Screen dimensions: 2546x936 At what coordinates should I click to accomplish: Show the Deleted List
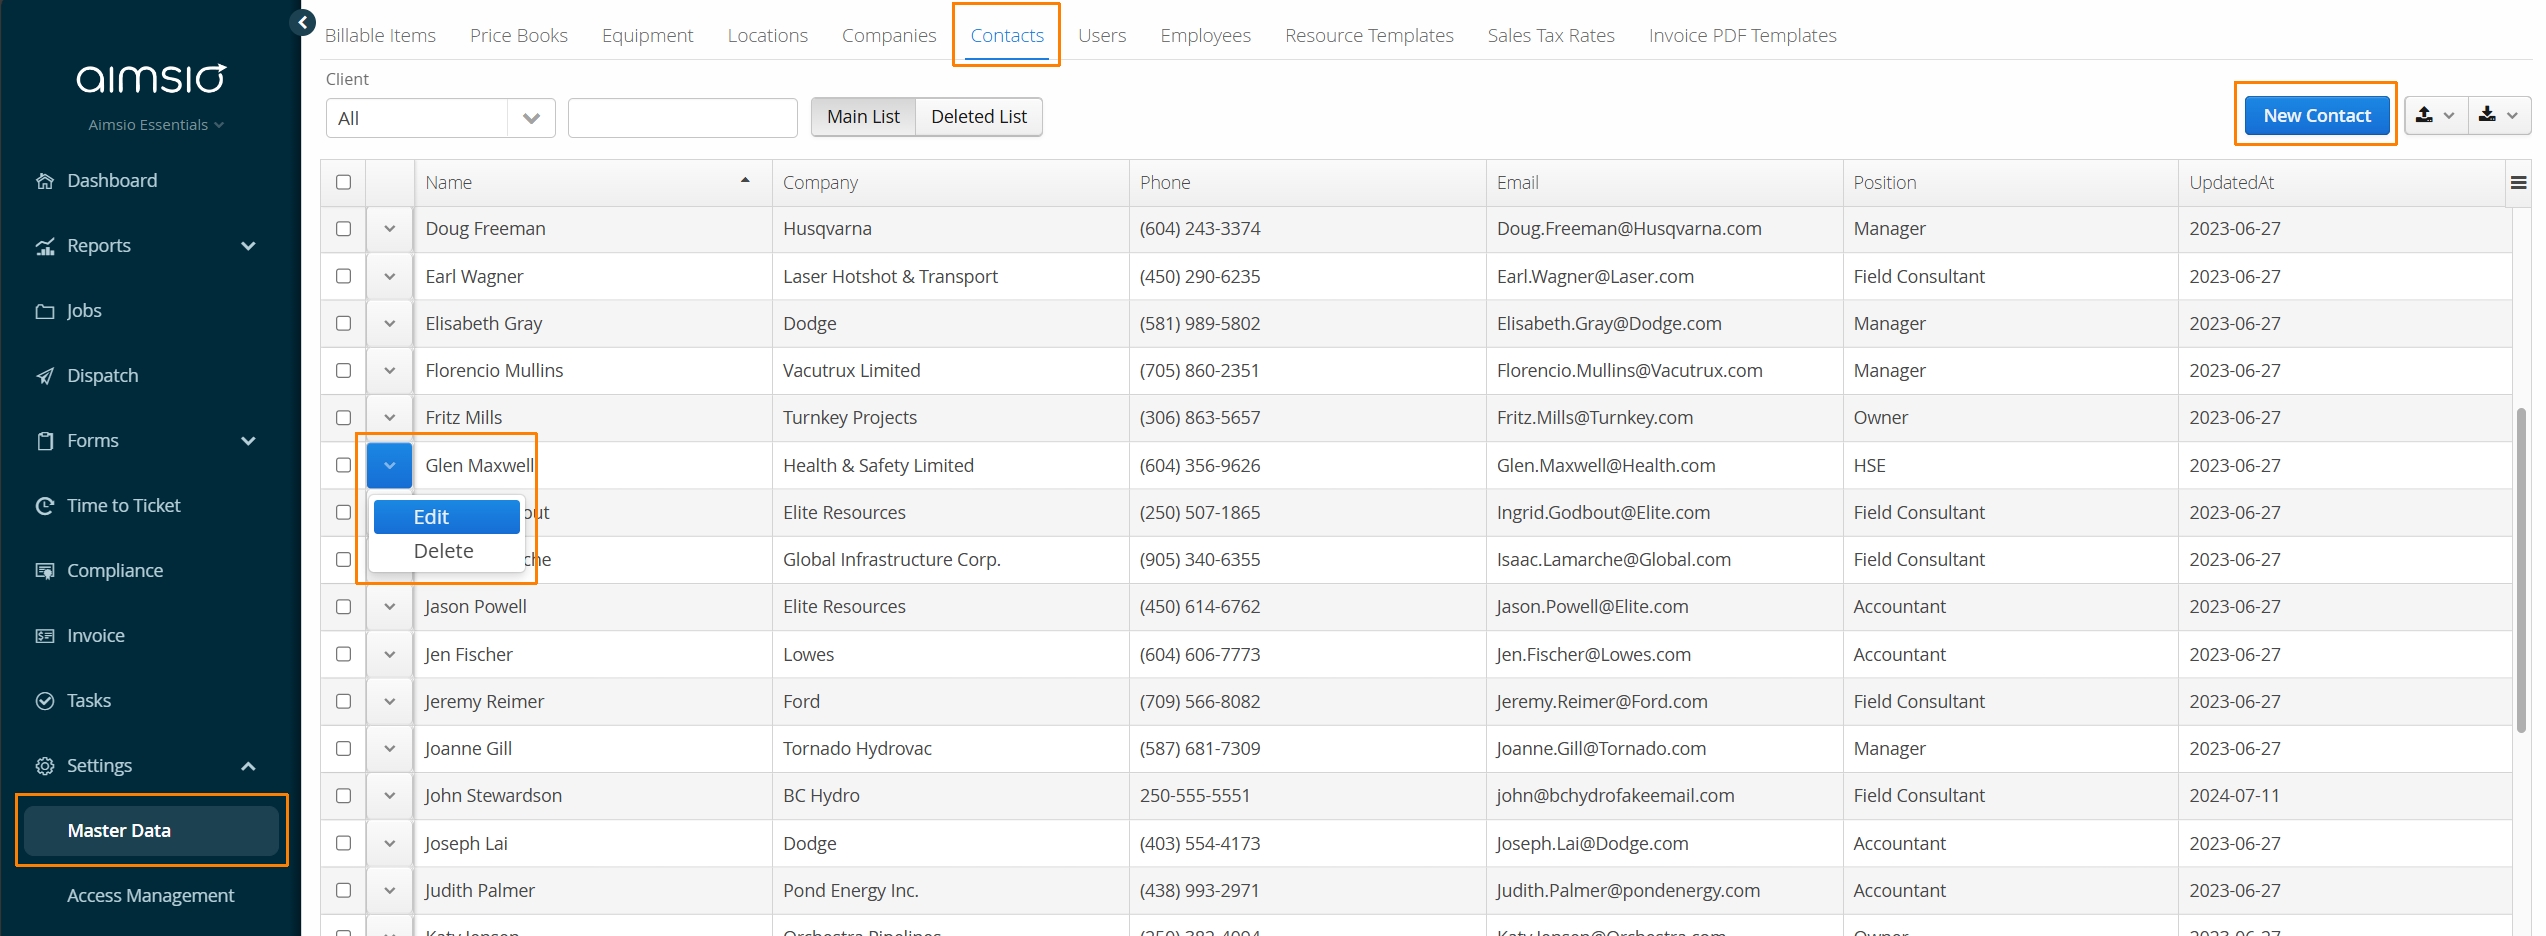(979, 117)
